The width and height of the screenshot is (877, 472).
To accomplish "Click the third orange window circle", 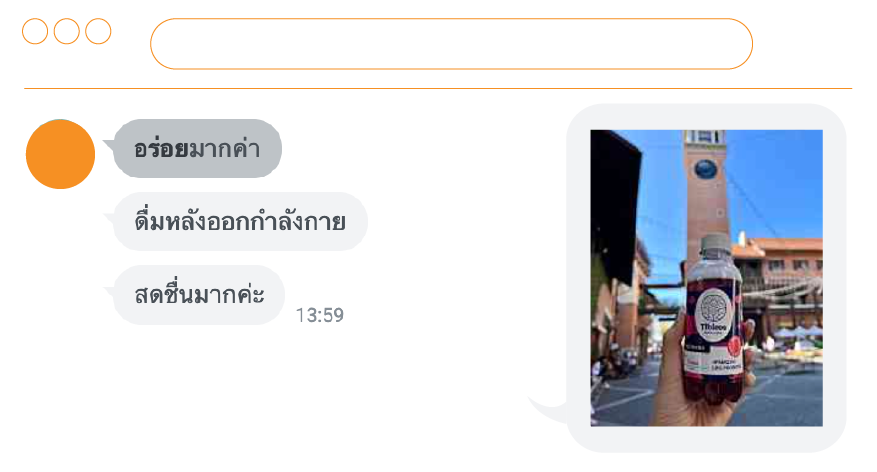I will [98, 31].
